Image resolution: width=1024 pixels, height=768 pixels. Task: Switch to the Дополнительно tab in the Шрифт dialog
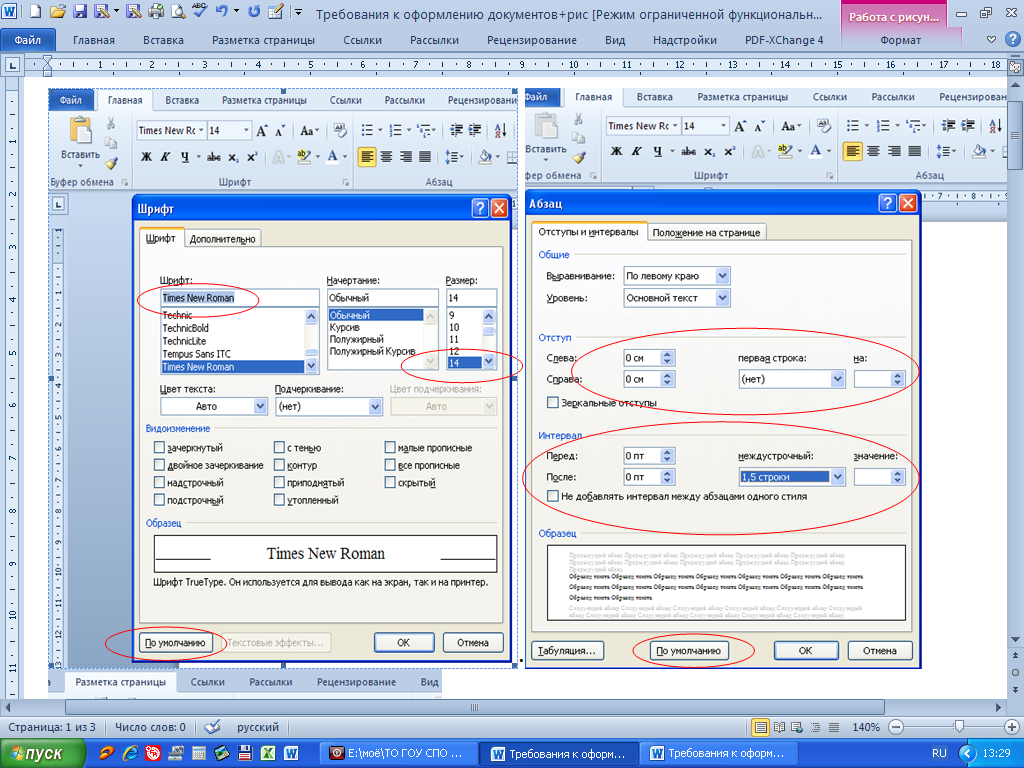click(223, 239)
